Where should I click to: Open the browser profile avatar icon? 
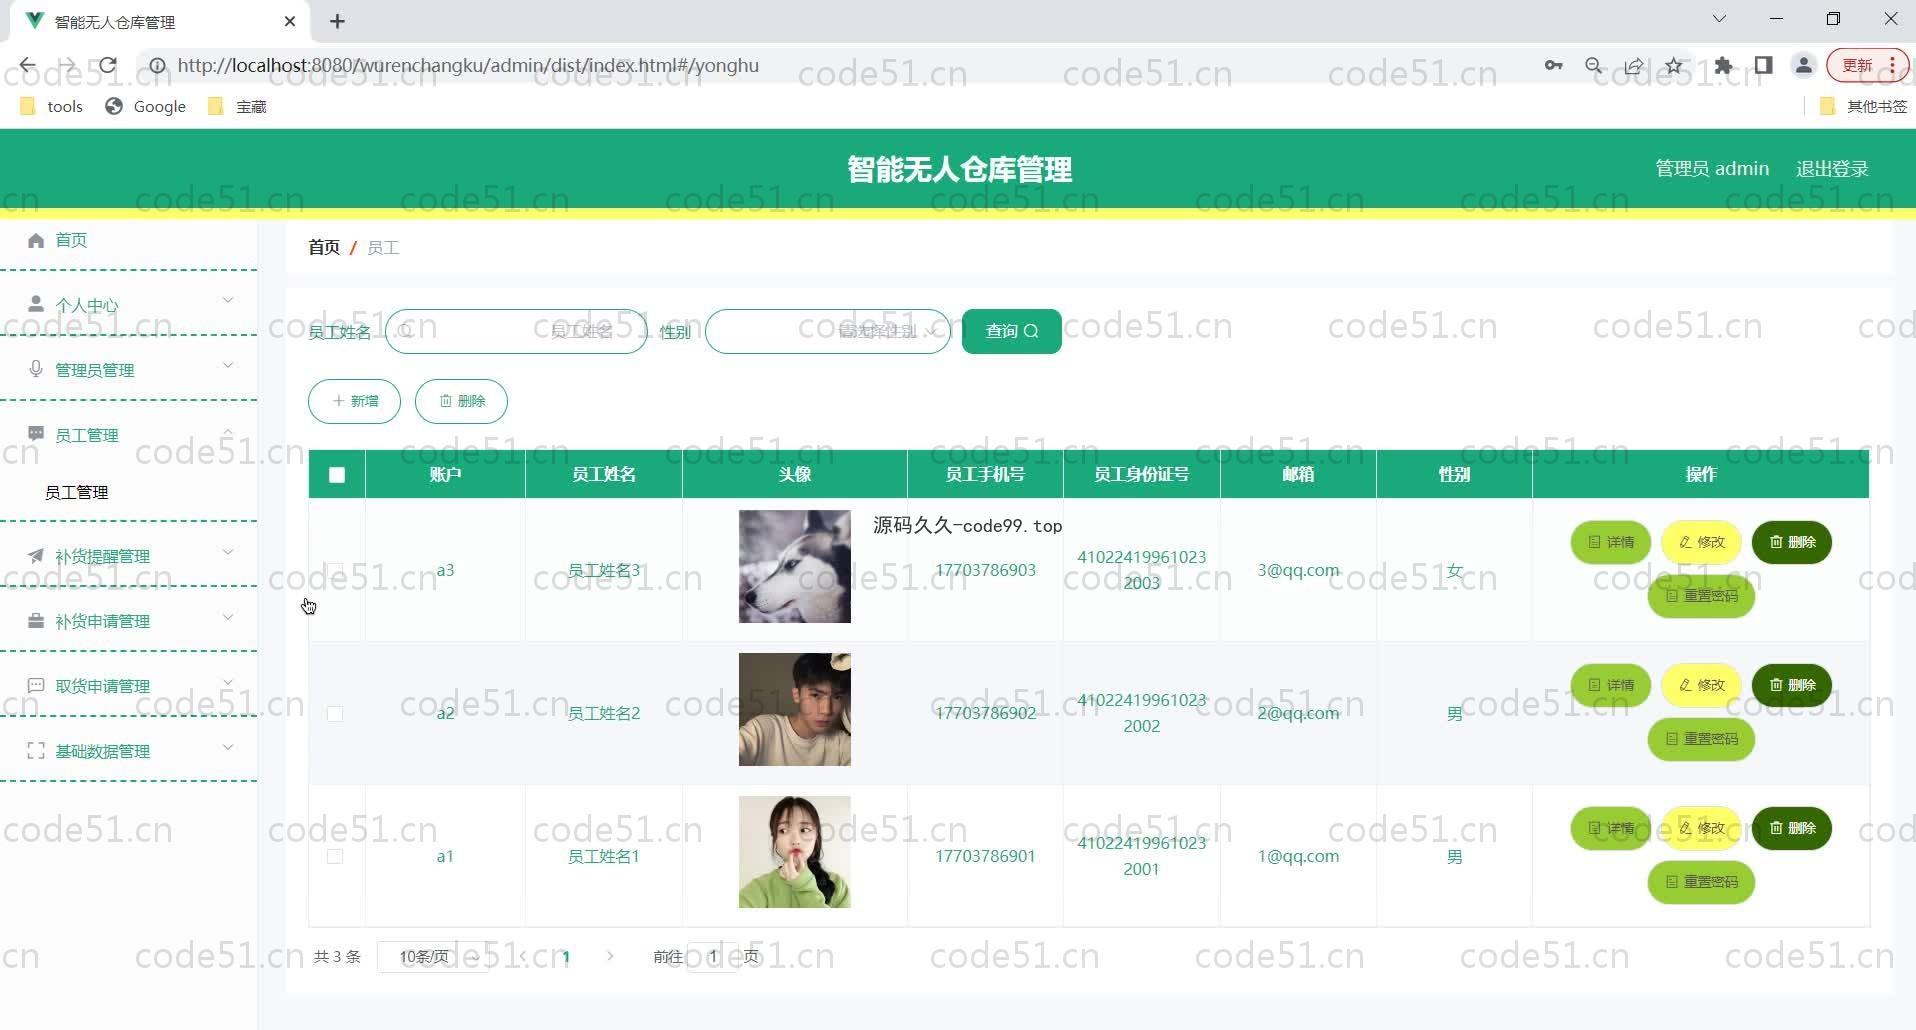pos(1803,66)
